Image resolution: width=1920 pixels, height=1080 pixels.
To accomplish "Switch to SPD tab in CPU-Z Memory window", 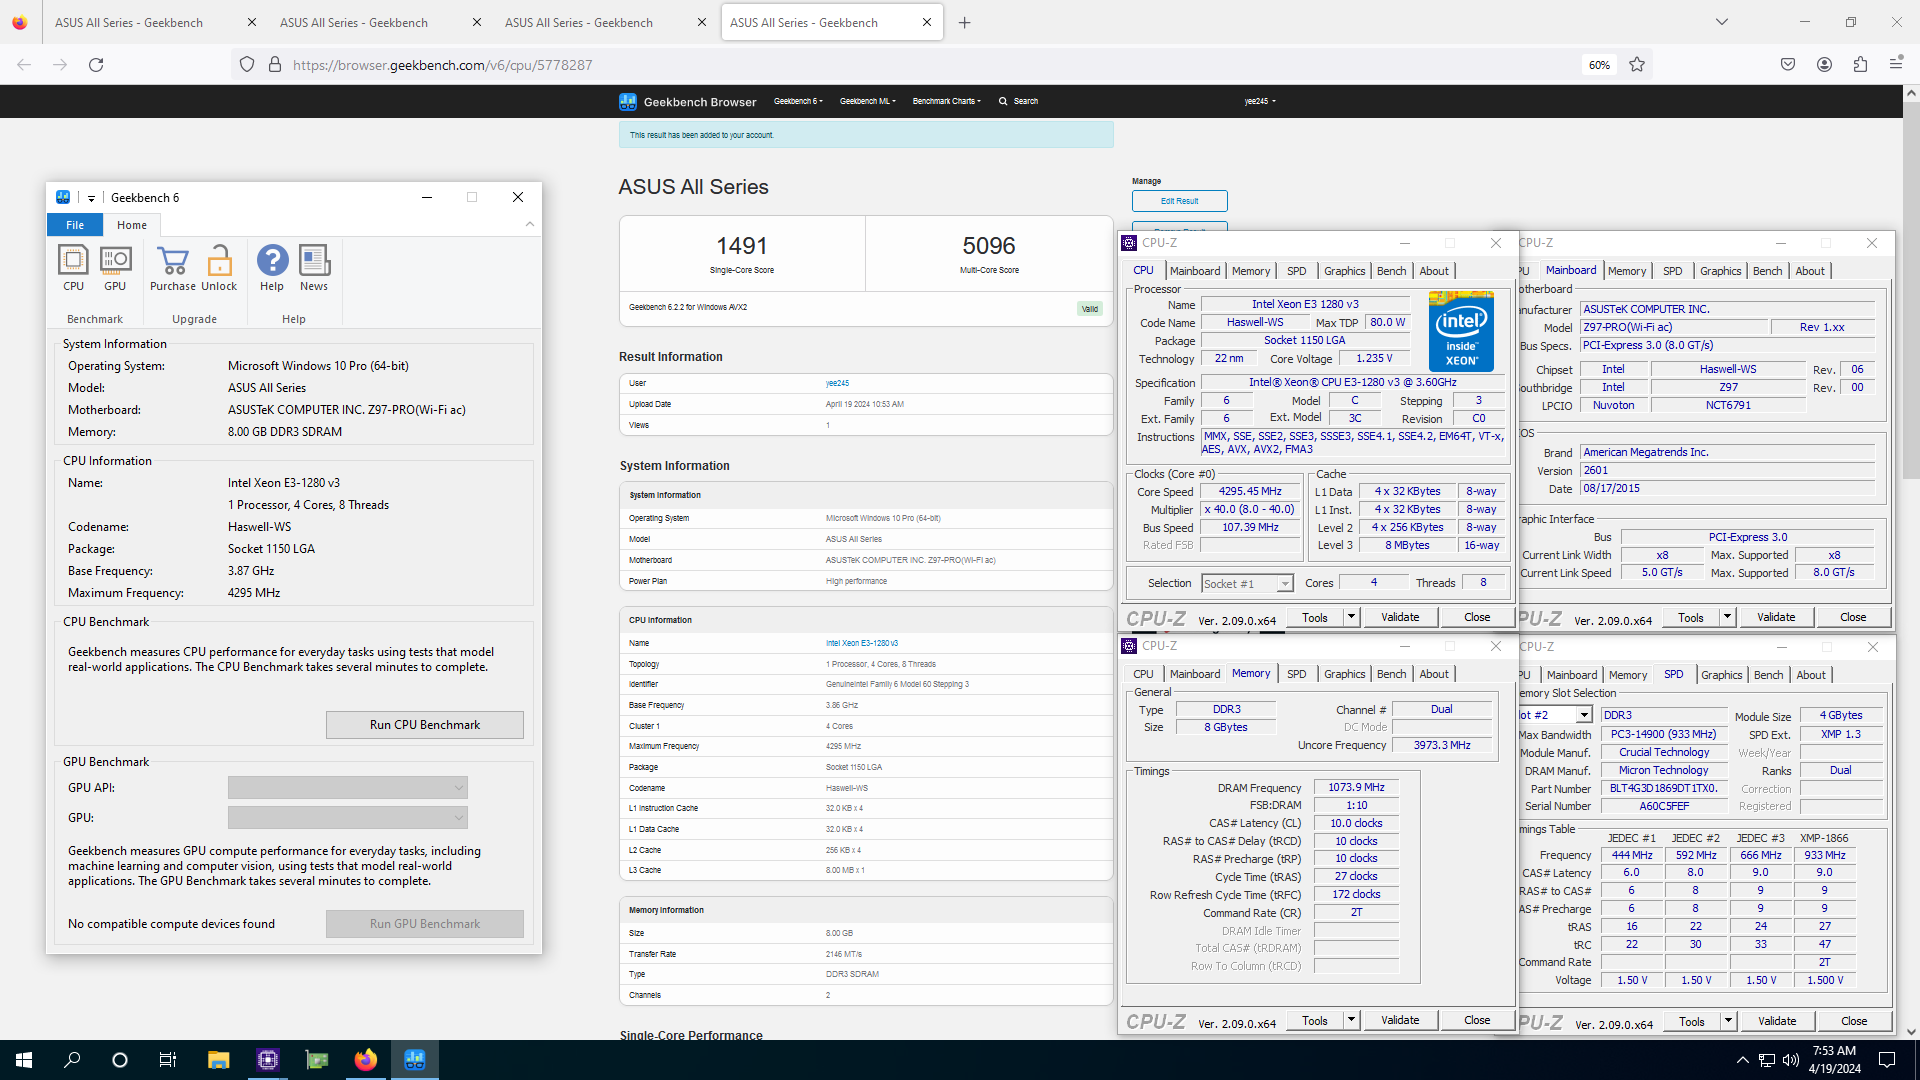I will (x=1296, y=674).
